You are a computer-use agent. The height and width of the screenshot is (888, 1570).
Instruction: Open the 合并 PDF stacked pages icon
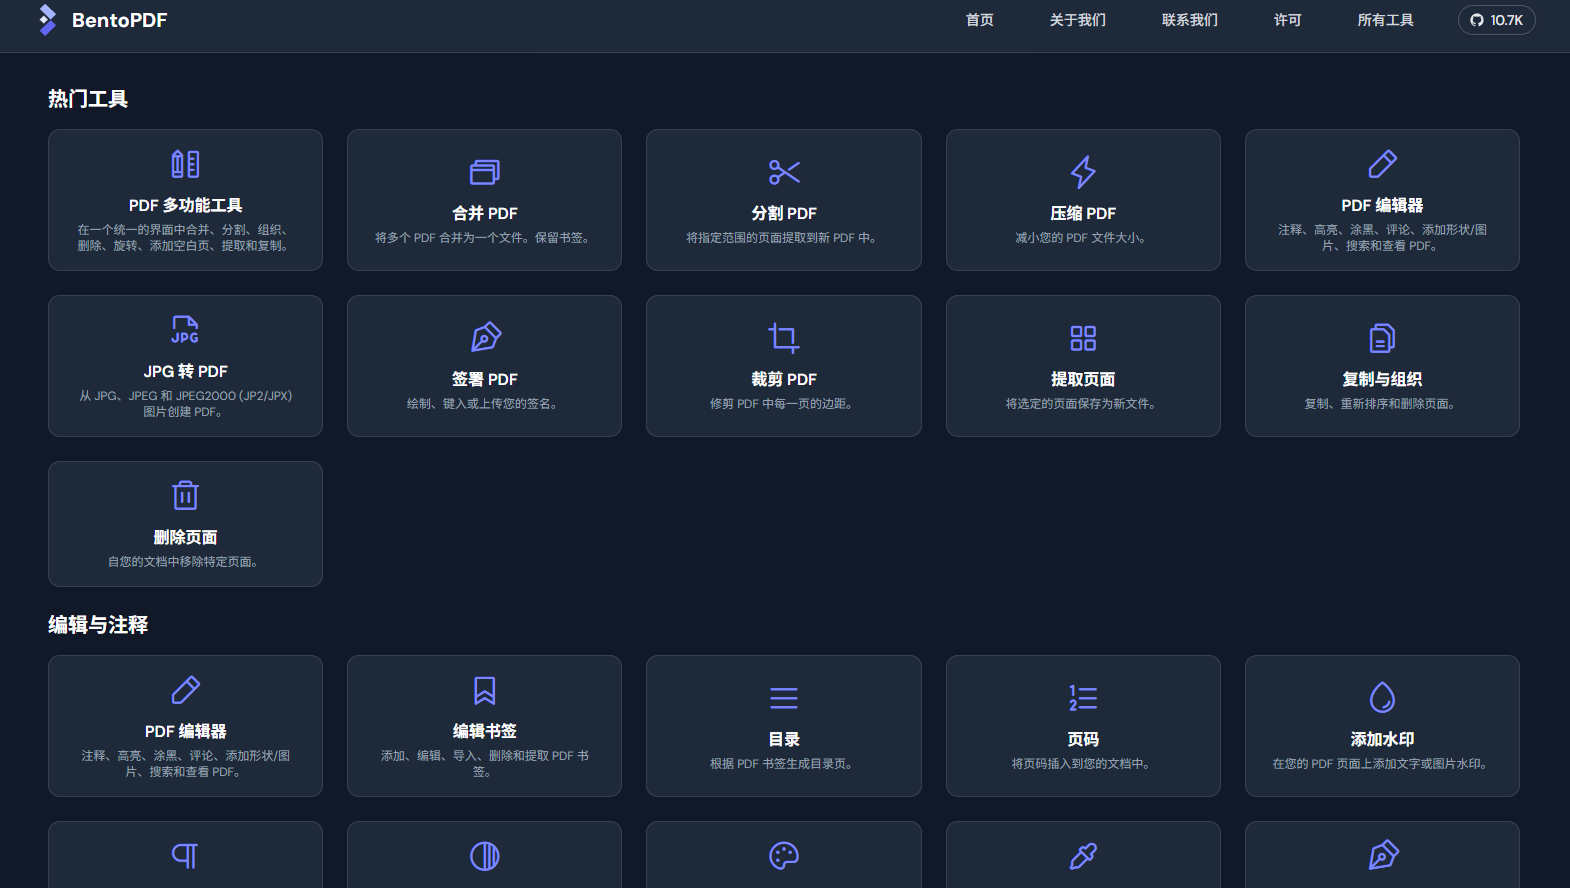pos(484,172)
